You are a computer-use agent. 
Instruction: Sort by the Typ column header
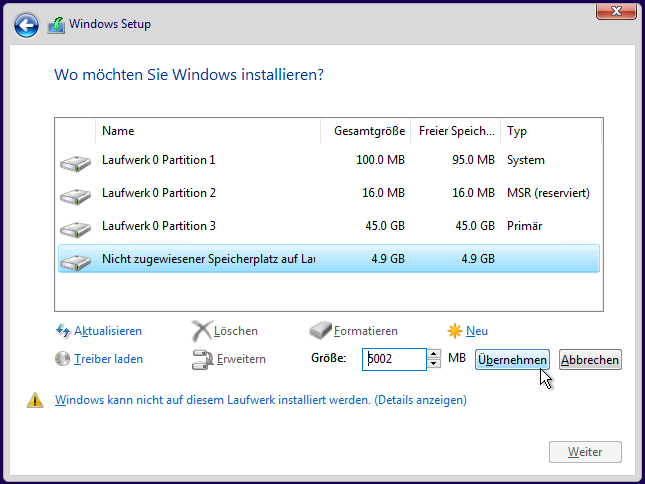551,131
